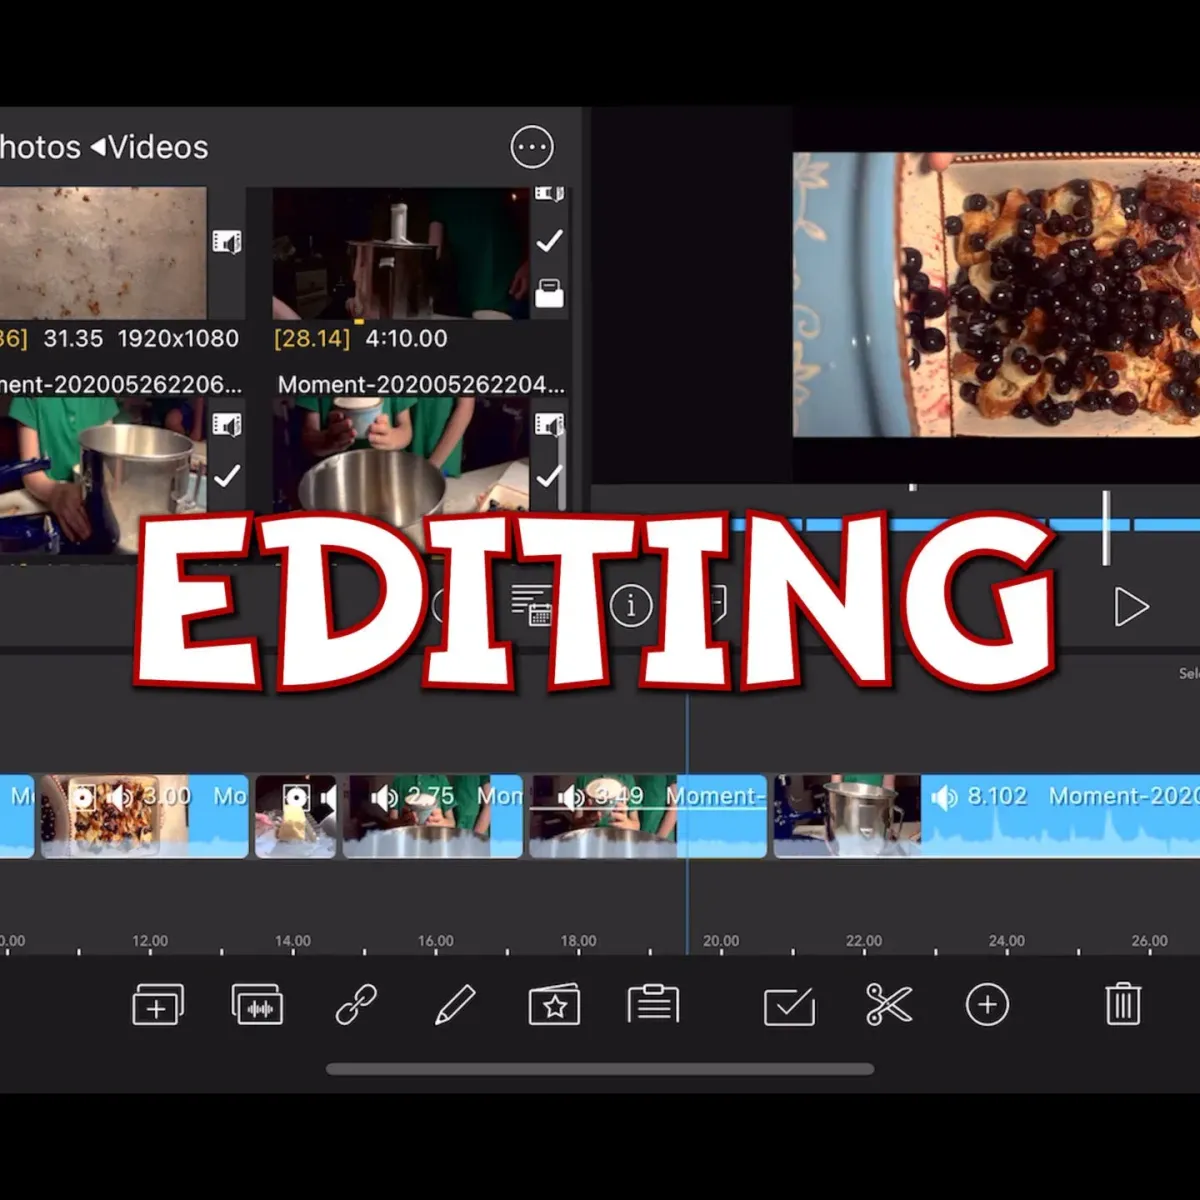1200x1200 pixels.
Task: Click the 16.00 mark on the timeline ruler
Action: [436, 941]
